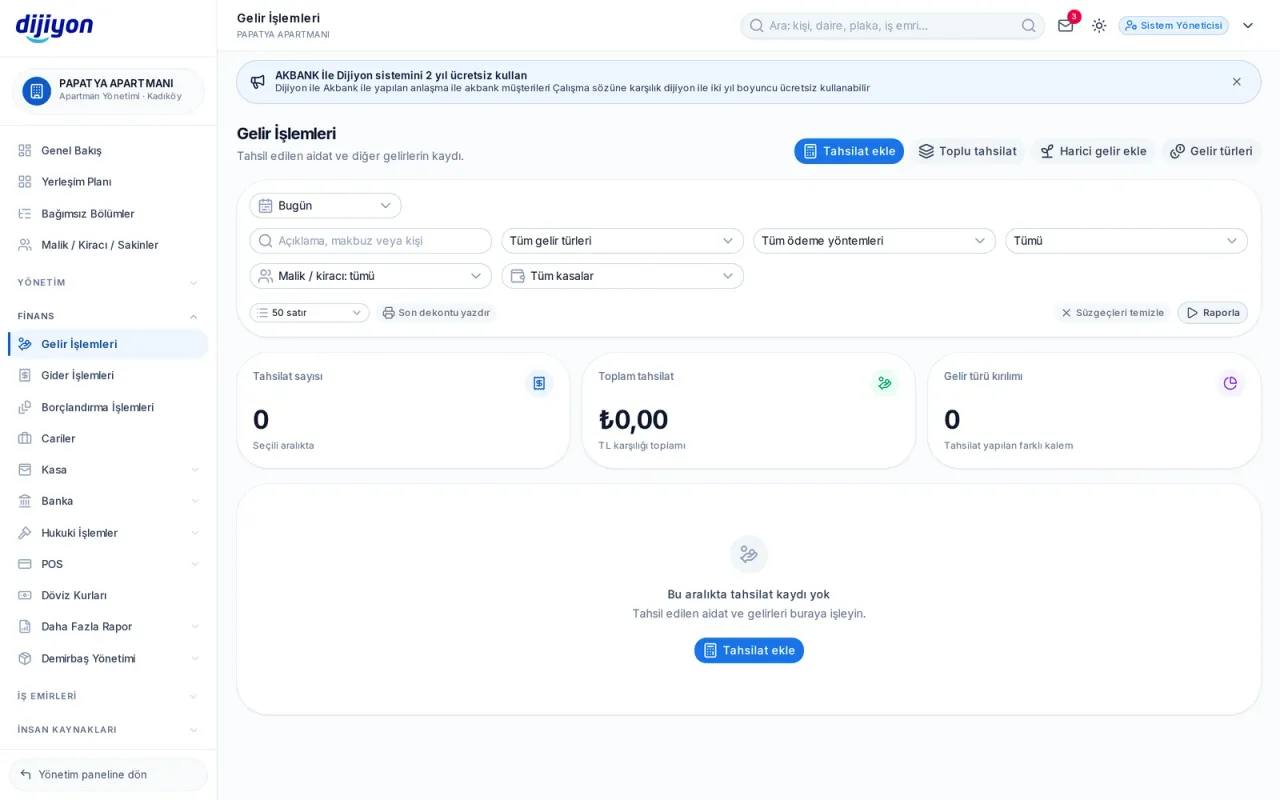The height and width of the screenshot is (800, 1280).
Task: Open Yerleşim Planı in sidebar
Action: 108,182
